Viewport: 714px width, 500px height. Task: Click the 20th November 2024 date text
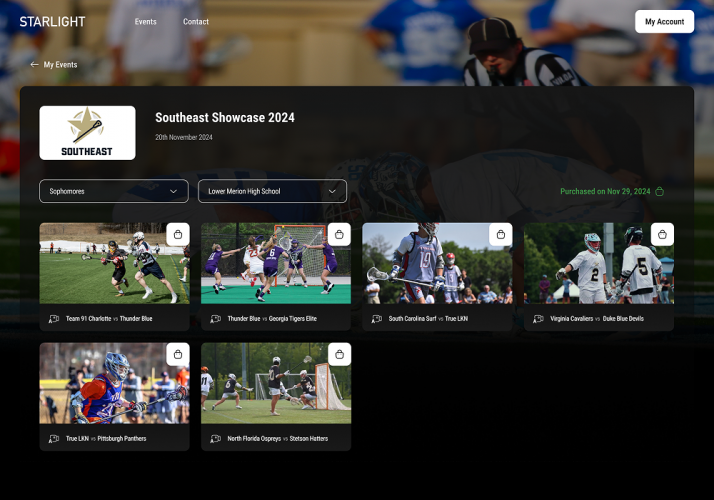(184, 137)
